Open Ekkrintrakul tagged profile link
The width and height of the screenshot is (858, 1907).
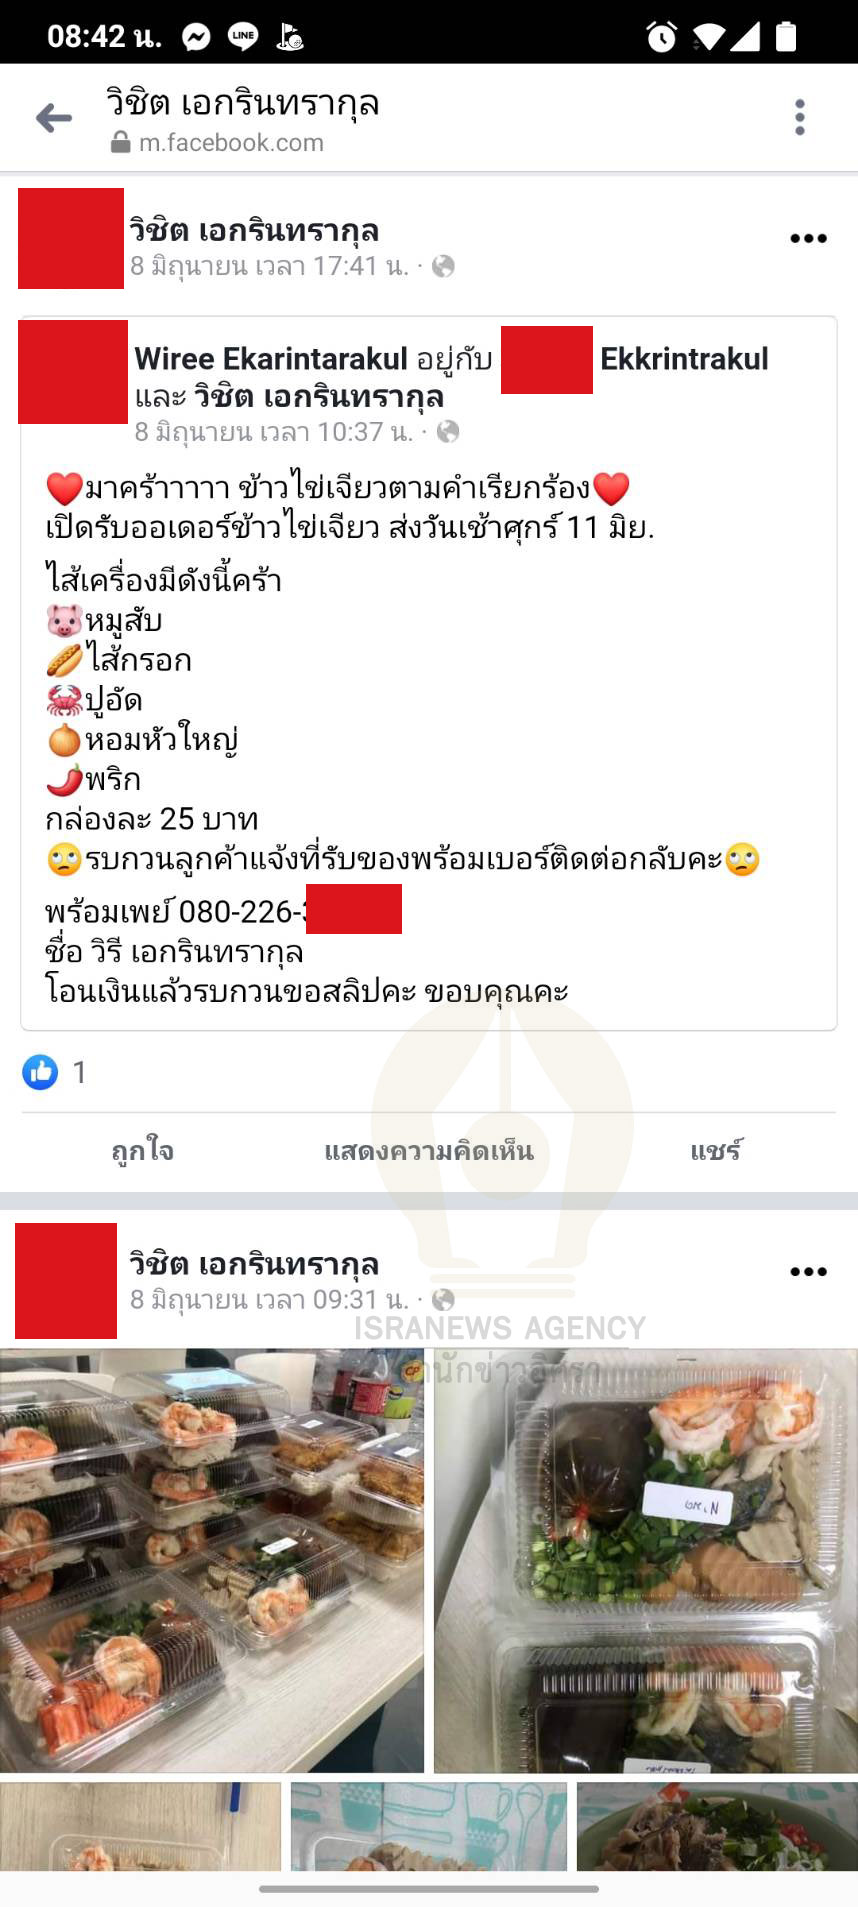[x=684, y=358]
